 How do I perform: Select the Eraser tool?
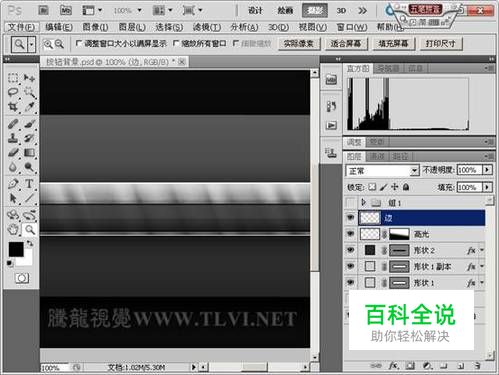pyautogui.click(x=13, y=153)
